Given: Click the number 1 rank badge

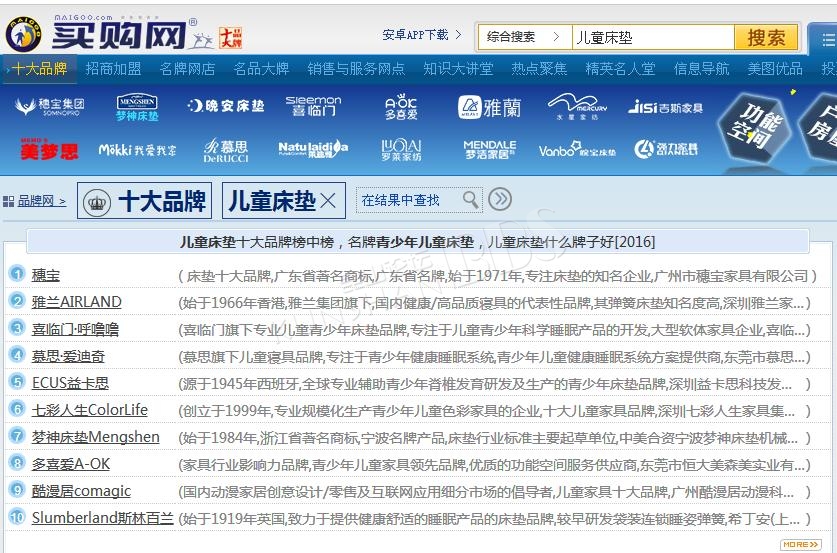Looking at the screenshot, I should (x=17, y=274).
